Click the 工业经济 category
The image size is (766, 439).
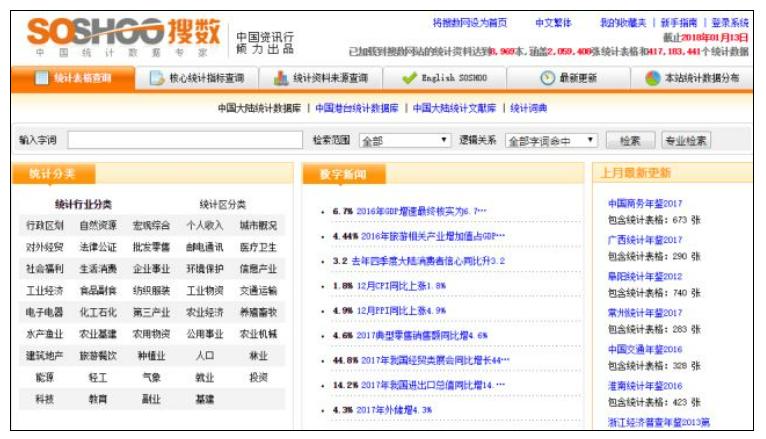click(45, 291)
